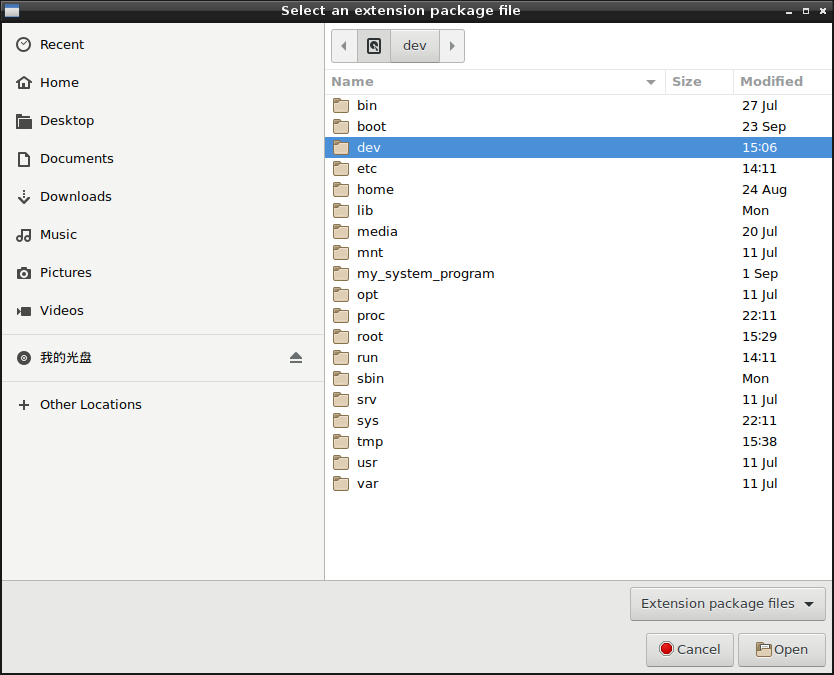
Task: Select the srv folder
Action: 578,399
